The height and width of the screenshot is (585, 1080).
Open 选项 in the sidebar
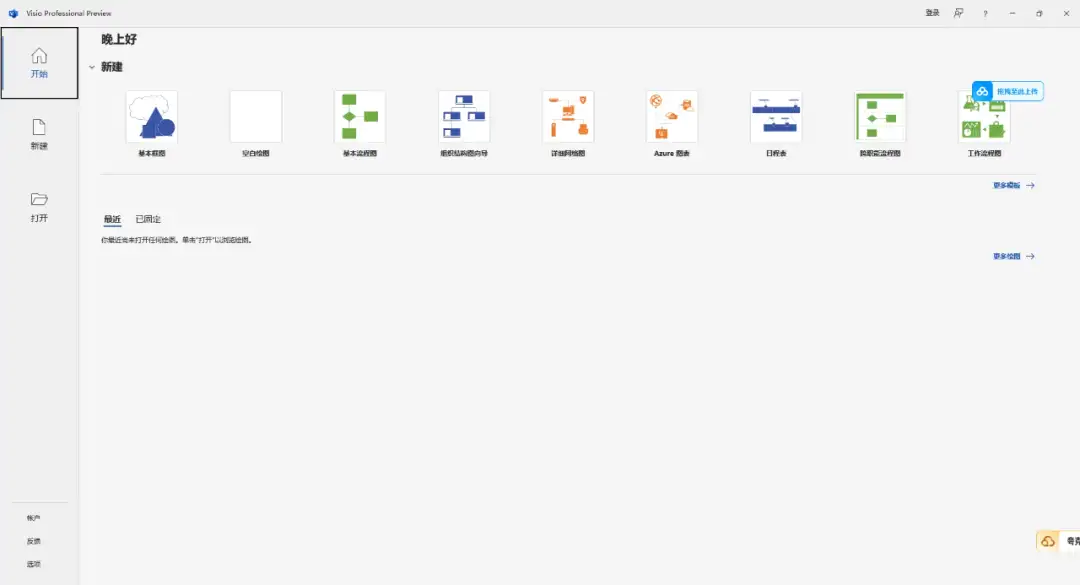34,564
